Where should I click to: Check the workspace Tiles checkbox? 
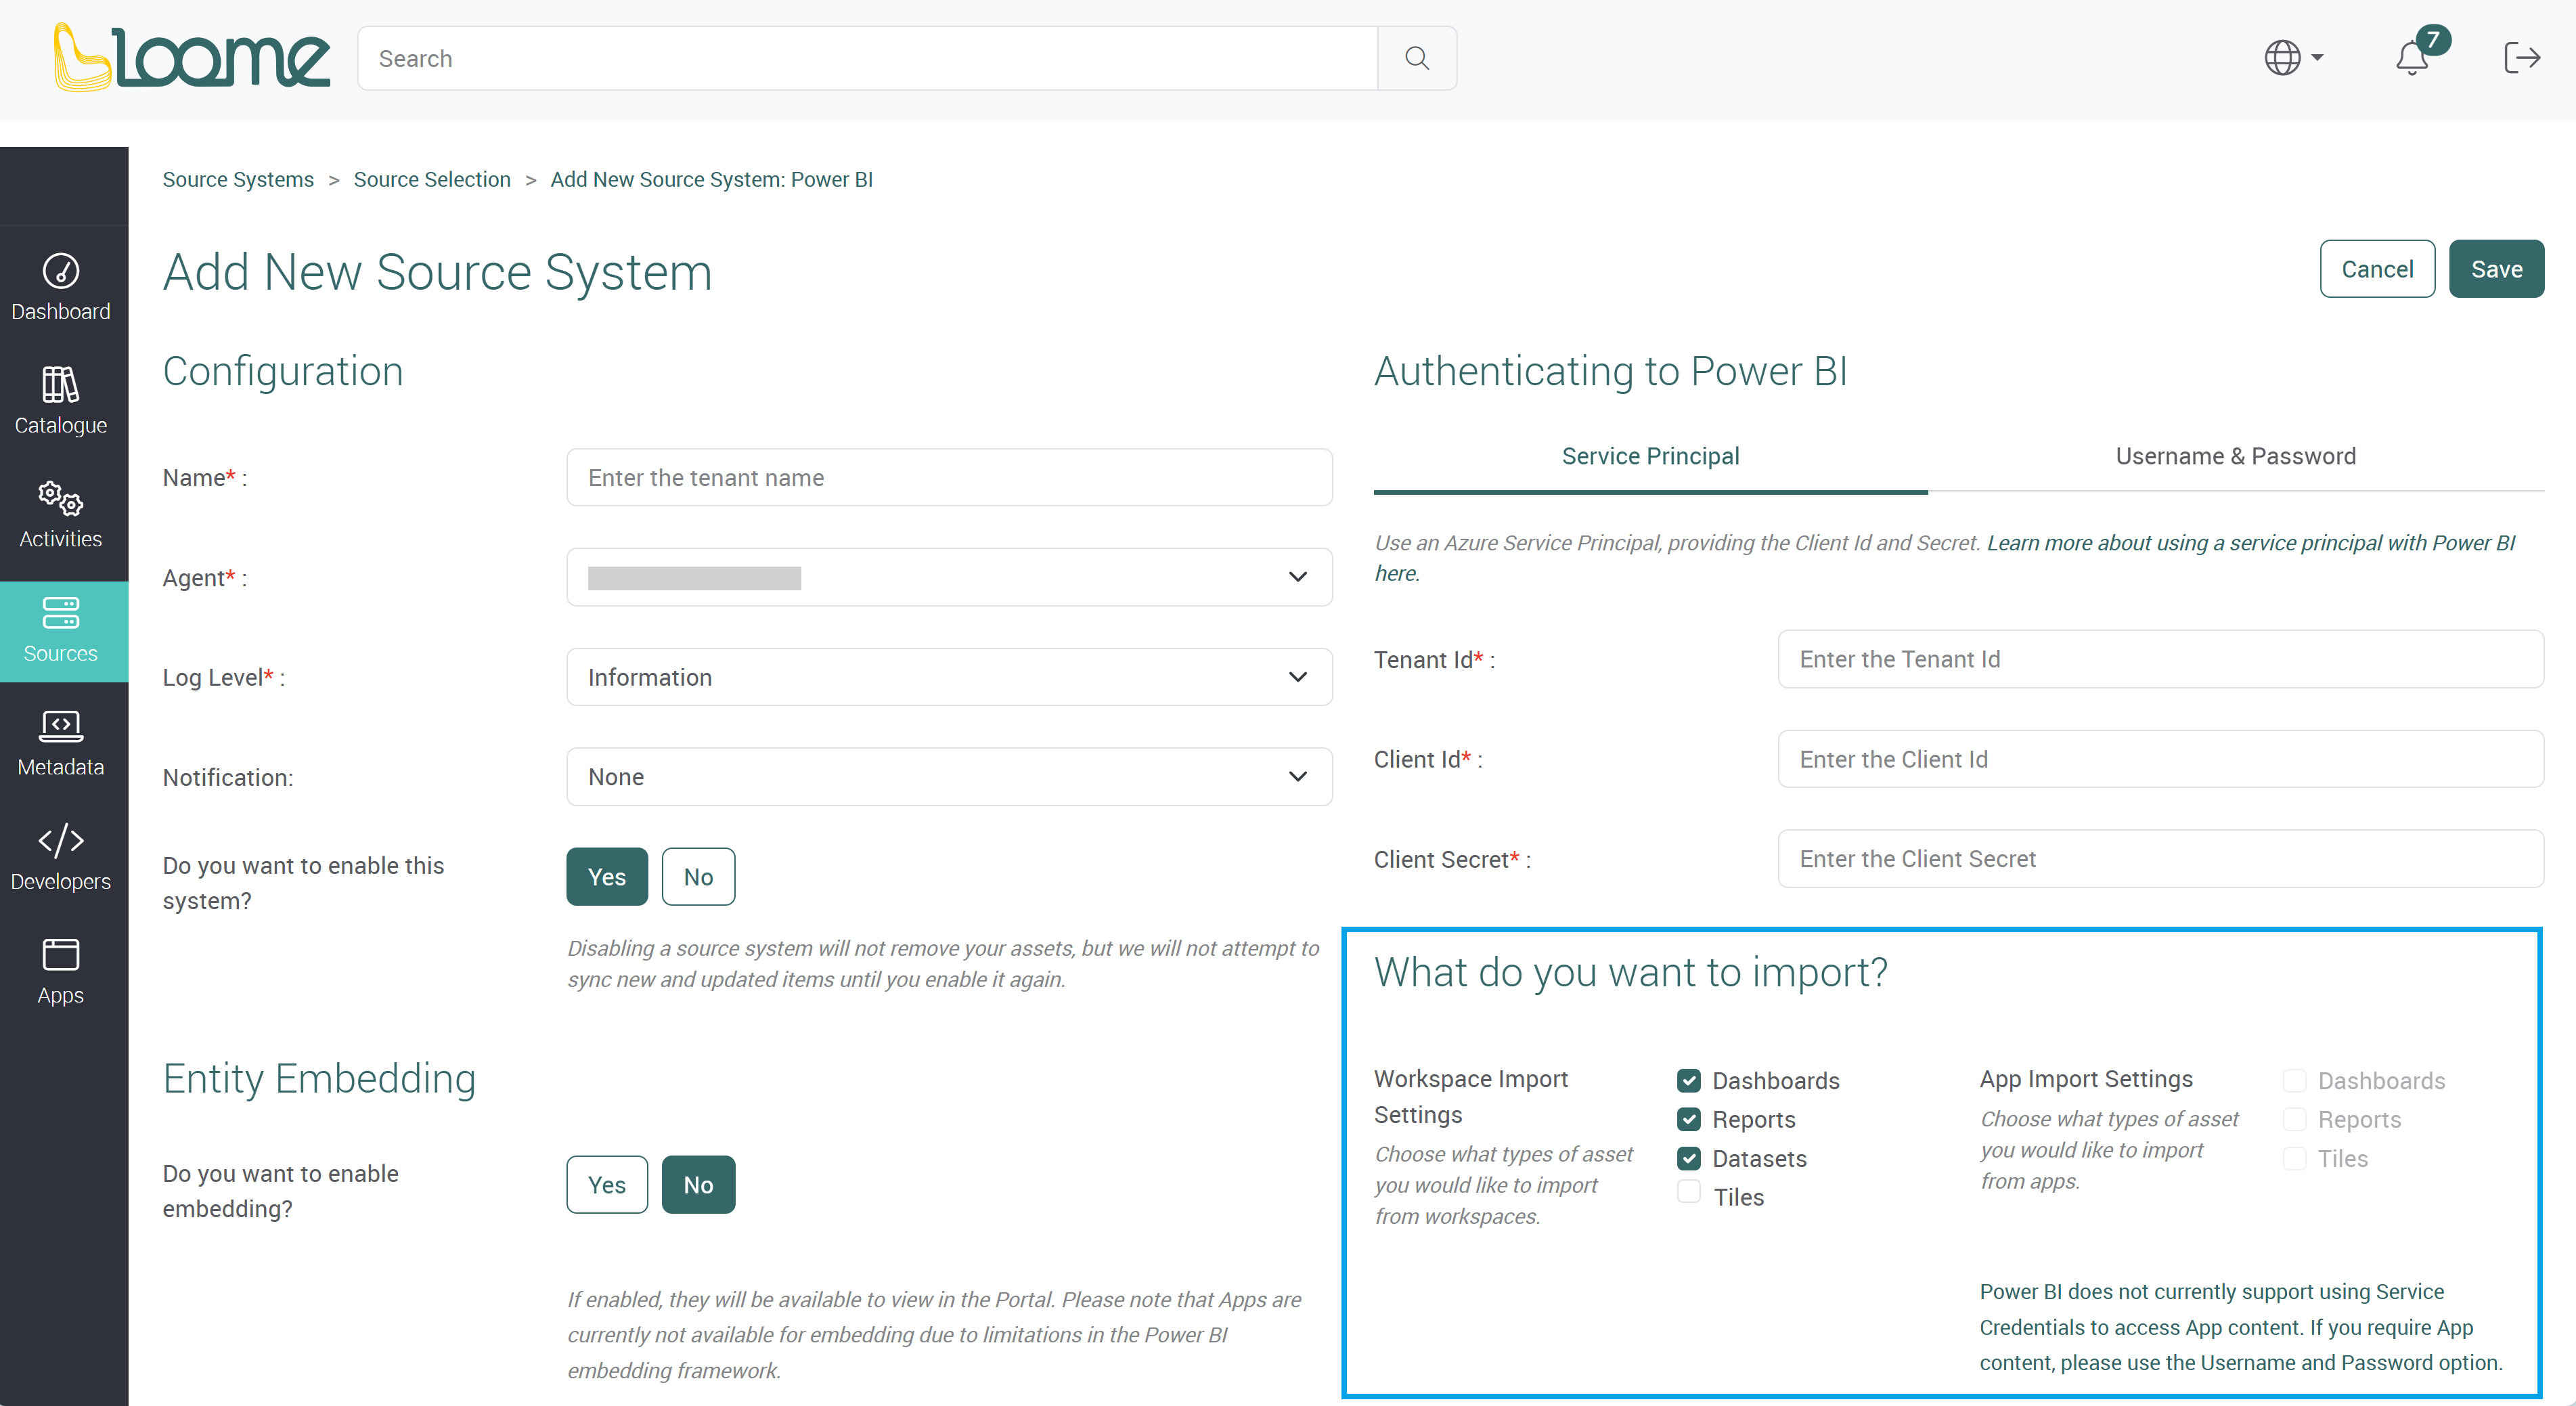coord(1689,1192)
